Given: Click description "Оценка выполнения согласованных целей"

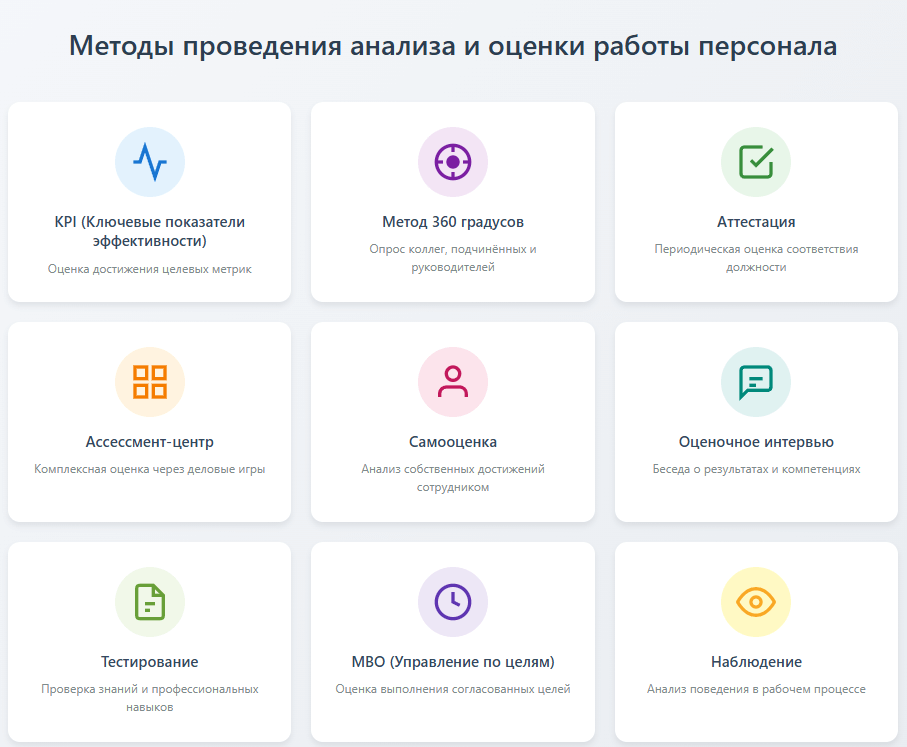Looking at the screenshot, I should [x=453, y=689].
